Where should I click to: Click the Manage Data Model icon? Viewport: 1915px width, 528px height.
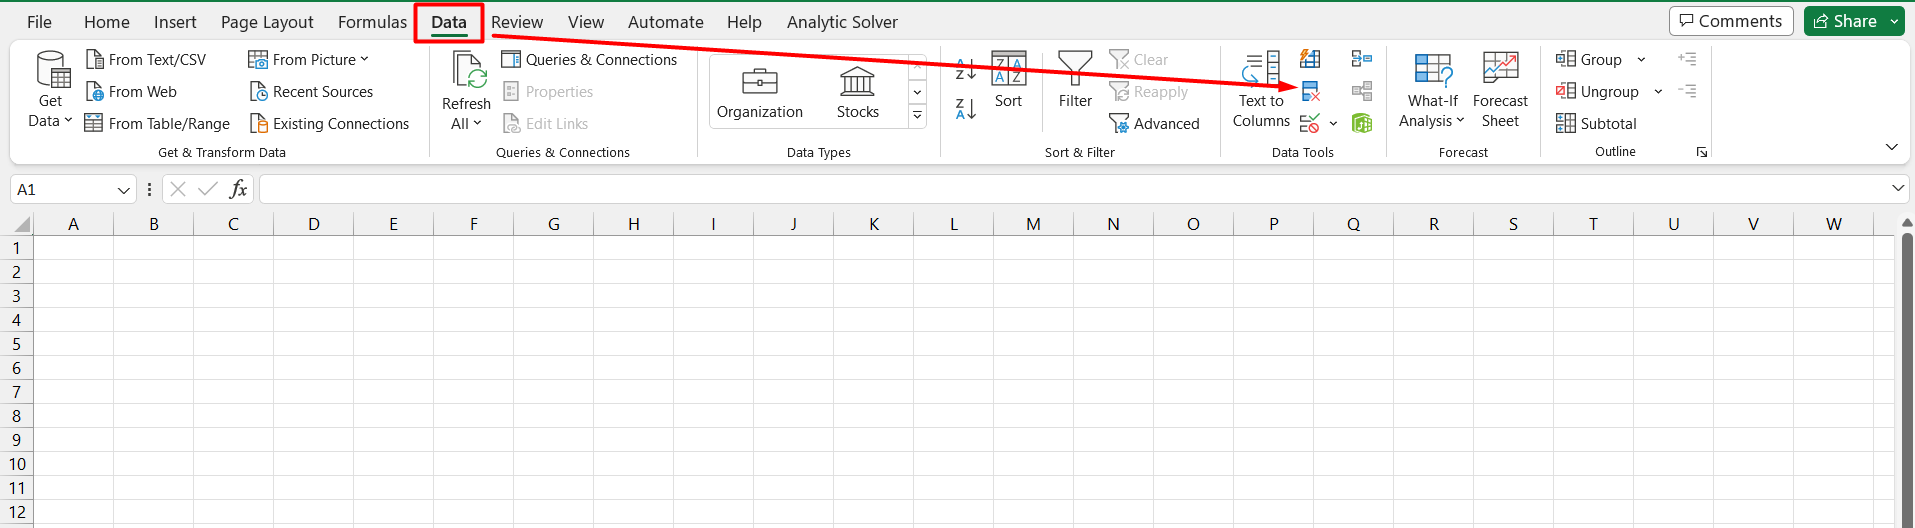(x=1361, y=123)
